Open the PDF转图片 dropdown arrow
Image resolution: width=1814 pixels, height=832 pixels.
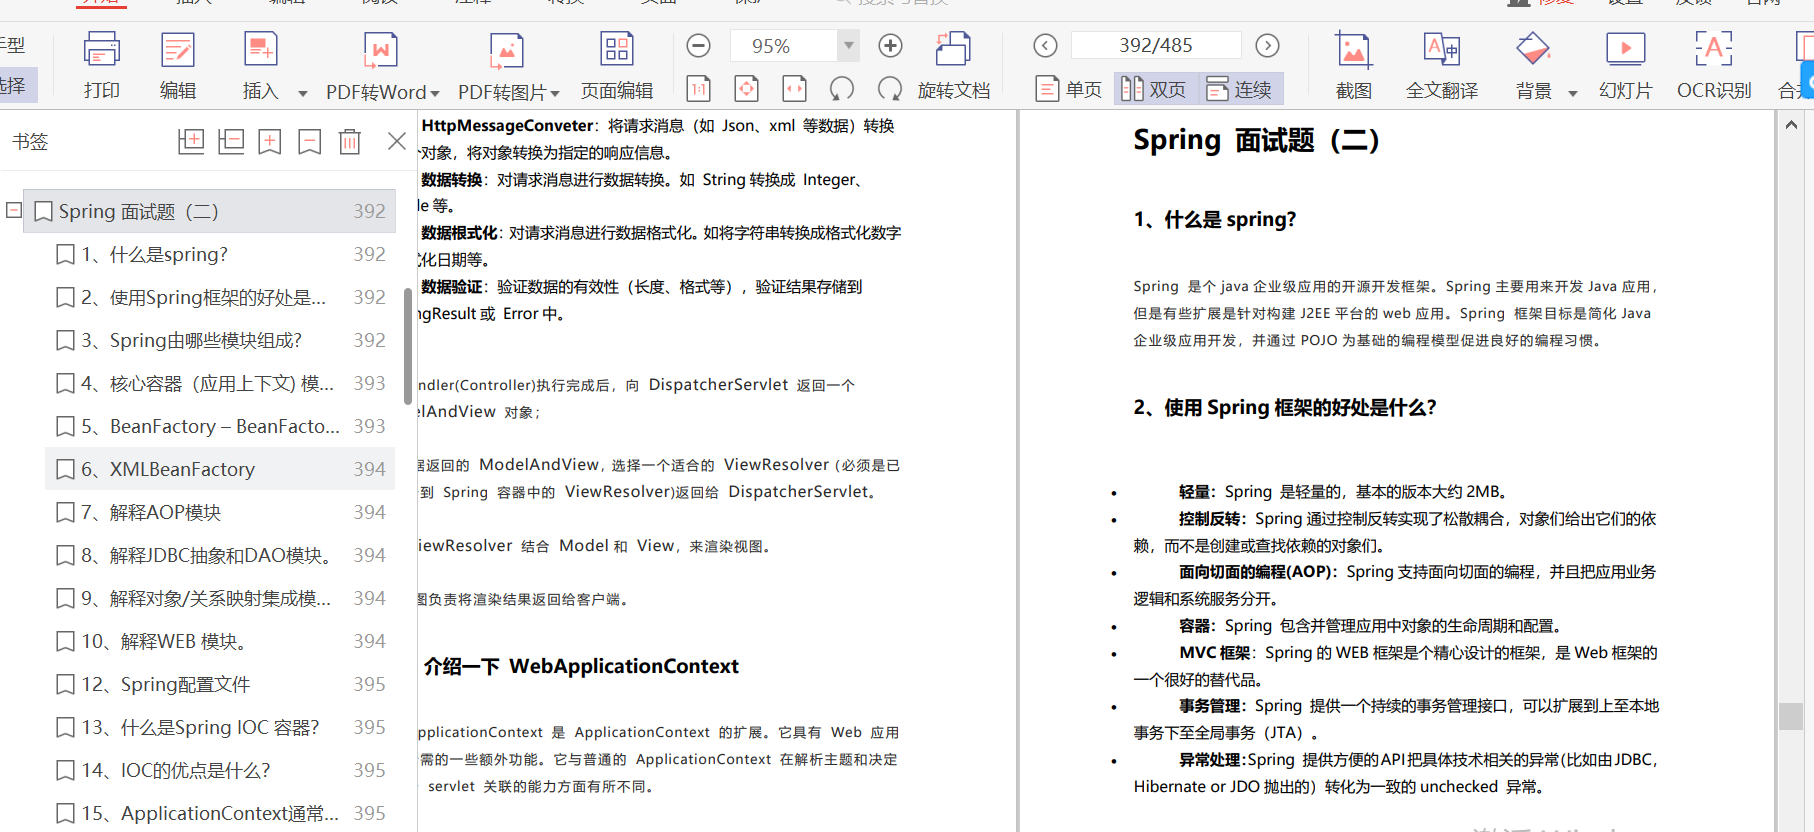coord(555,93)
